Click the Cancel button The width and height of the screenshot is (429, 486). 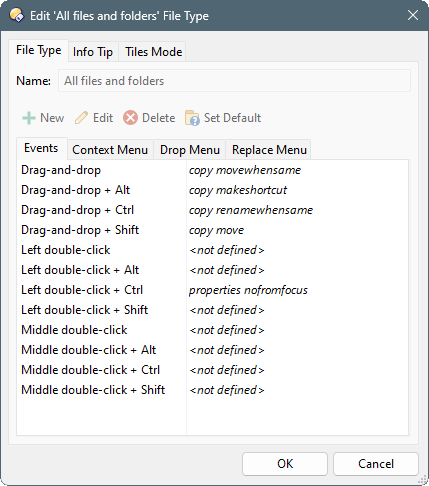(x=376, y=464)
